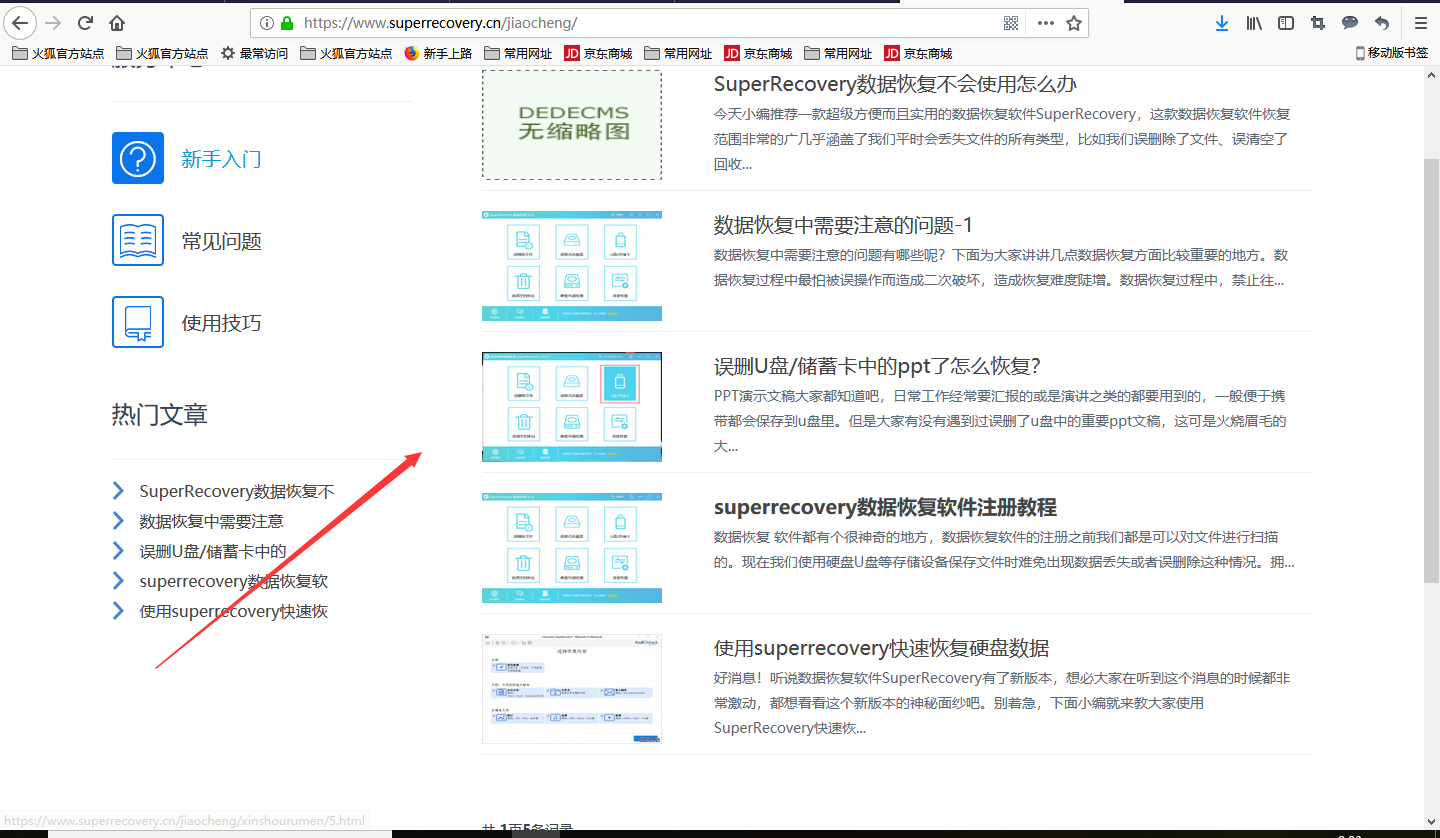Viewport: 1440px width, 838px height.
Task: Open hot article '误删U盘/储蓄卡中的'
Action: (x=213, y=551)
